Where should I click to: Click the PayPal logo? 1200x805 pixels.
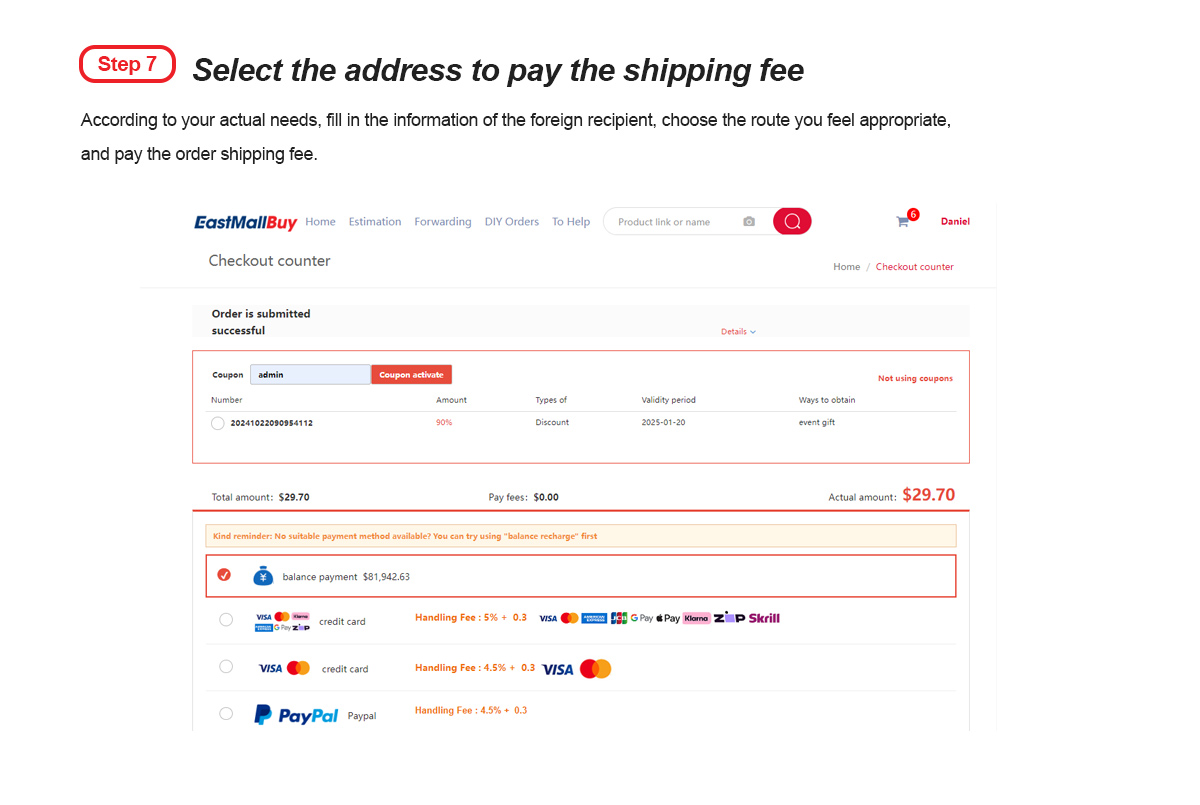coord(296,715)
